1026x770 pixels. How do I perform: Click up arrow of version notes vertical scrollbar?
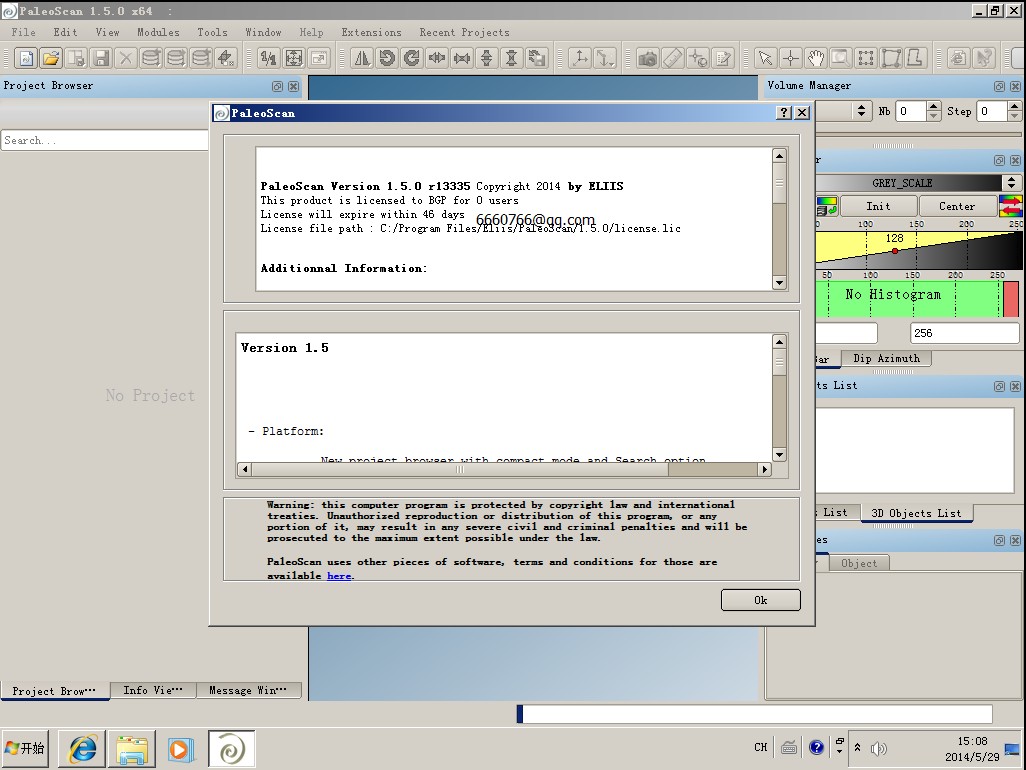[779, 341]
